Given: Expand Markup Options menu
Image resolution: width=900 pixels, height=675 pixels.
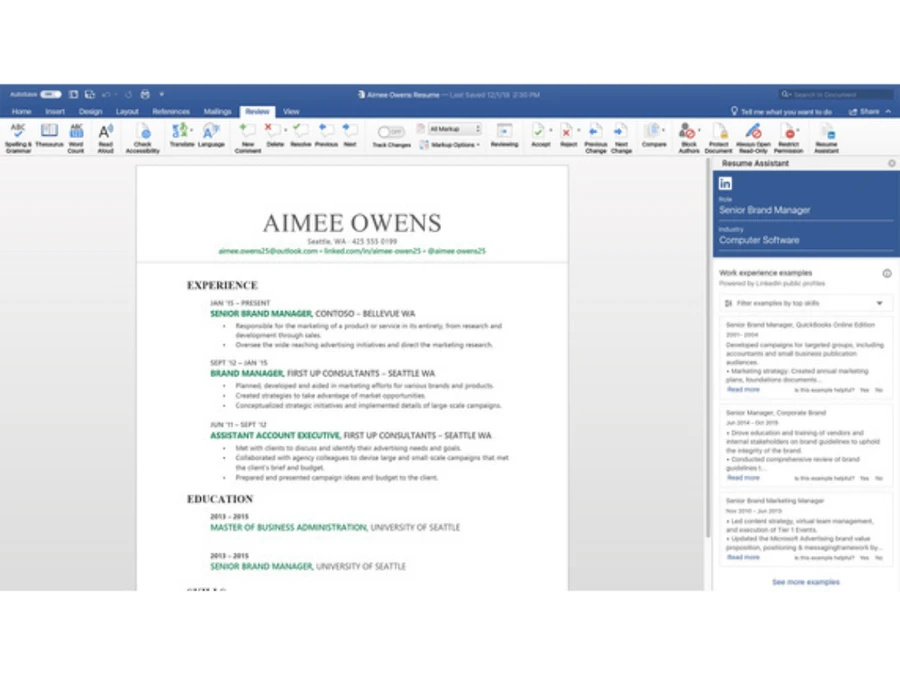Looking at the screenshot, I should tap(451, 145).
